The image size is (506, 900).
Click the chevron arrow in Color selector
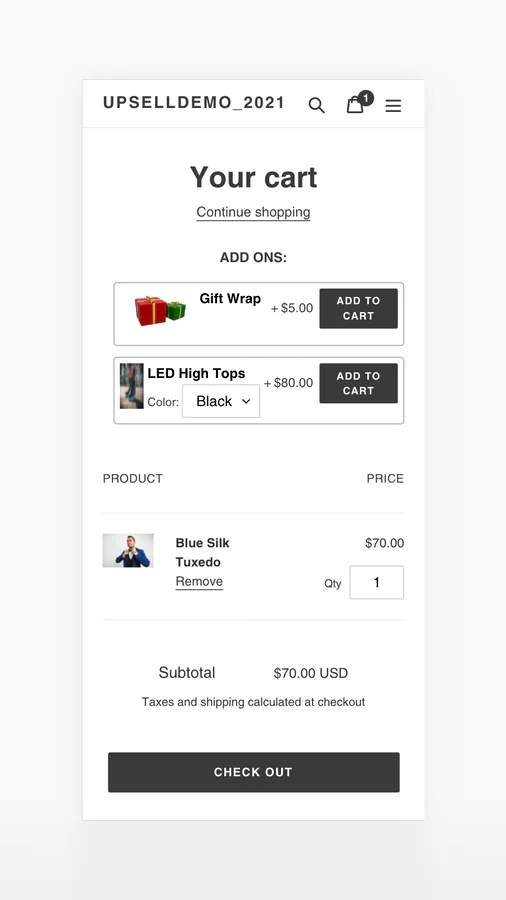[246, 401]
